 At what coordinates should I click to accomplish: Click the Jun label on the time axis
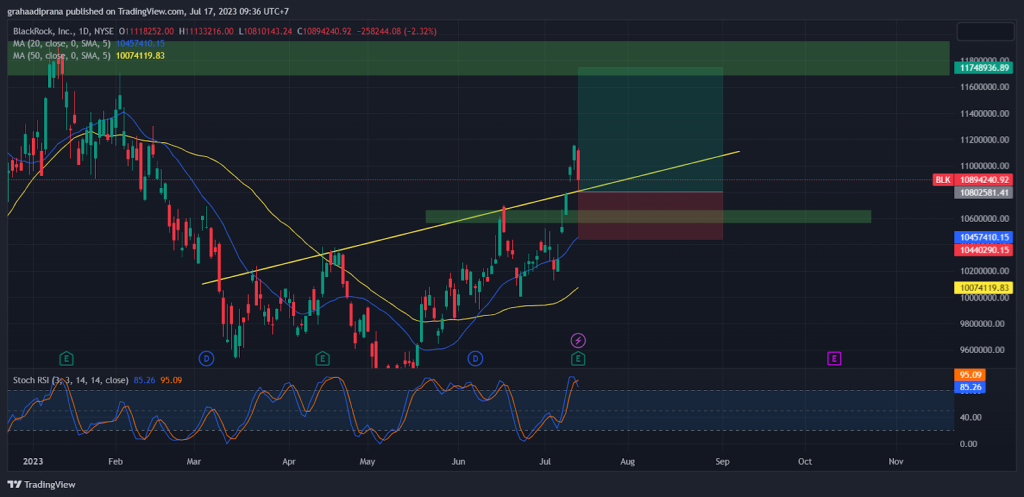point(458,462)
